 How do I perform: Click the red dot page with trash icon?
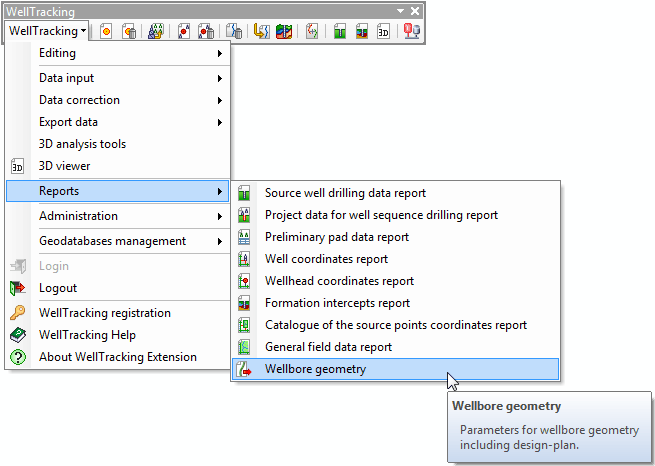206,31
